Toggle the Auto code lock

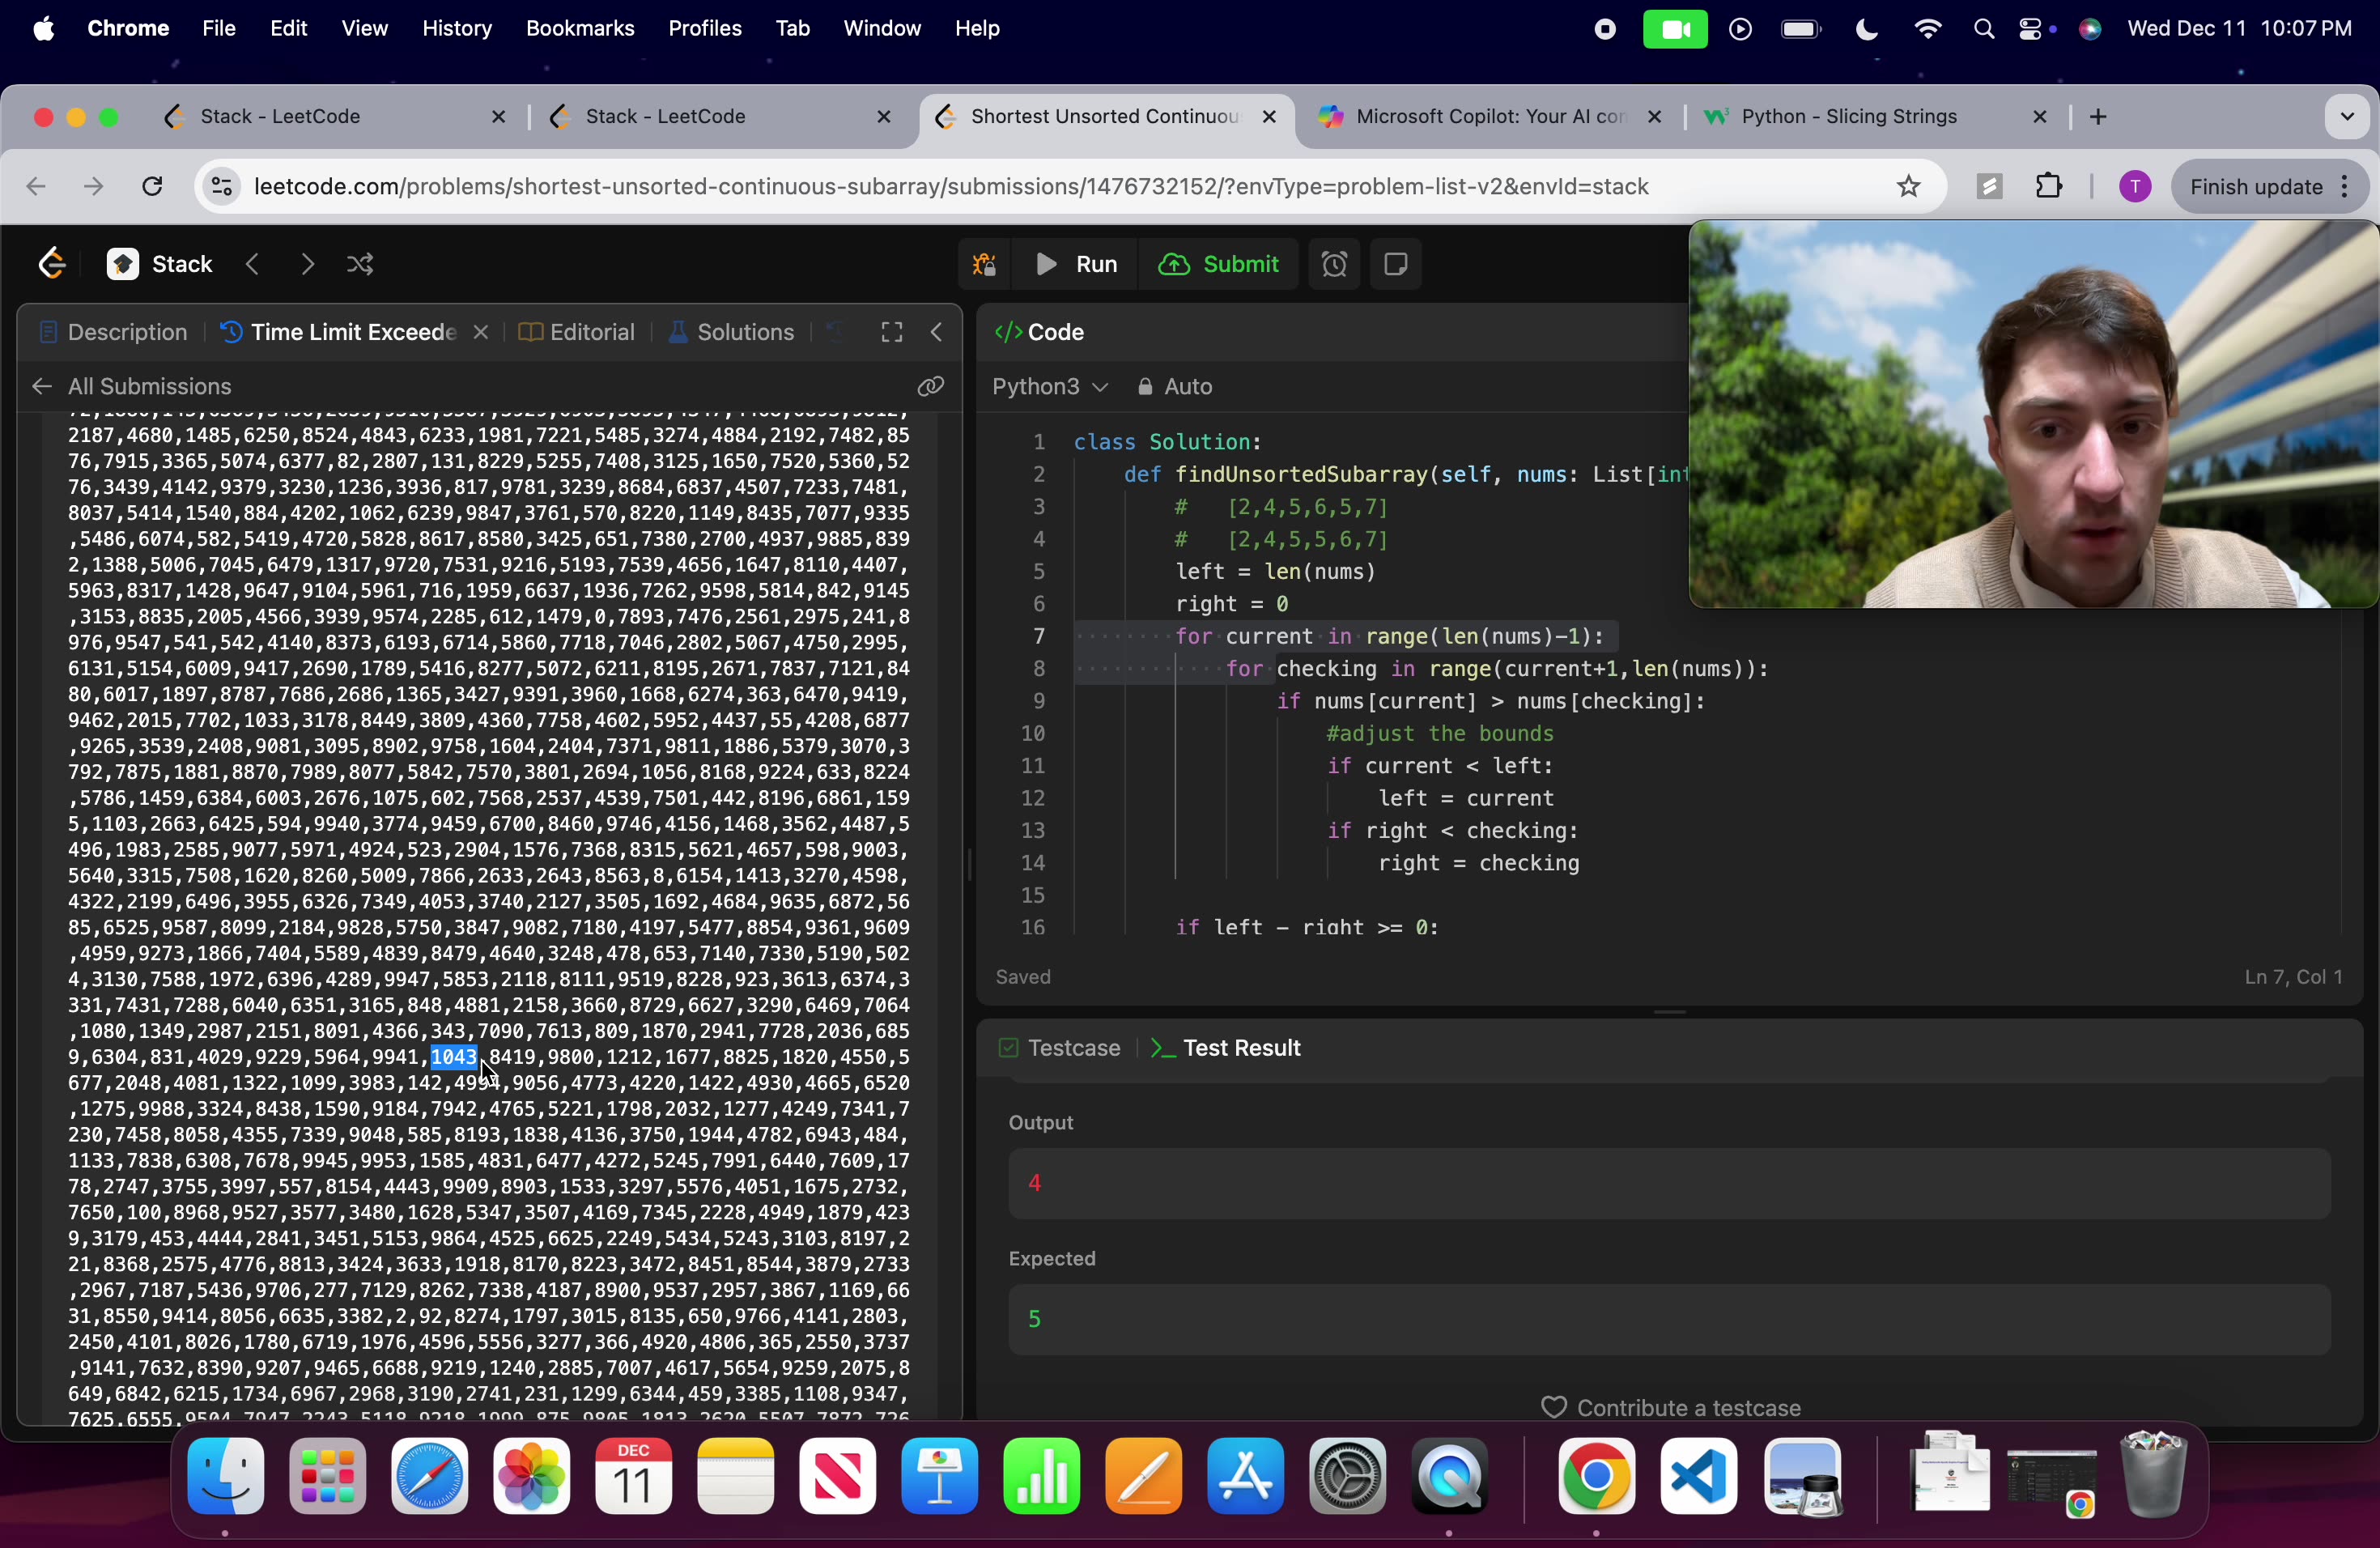(1145, 387)
